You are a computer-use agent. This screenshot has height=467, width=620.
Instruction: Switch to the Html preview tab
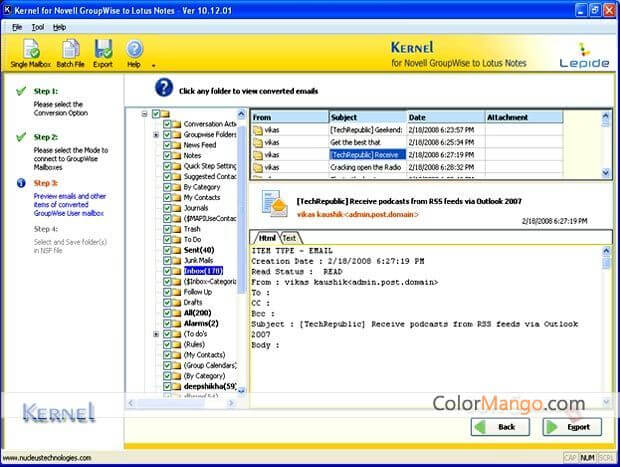[267, 238]
